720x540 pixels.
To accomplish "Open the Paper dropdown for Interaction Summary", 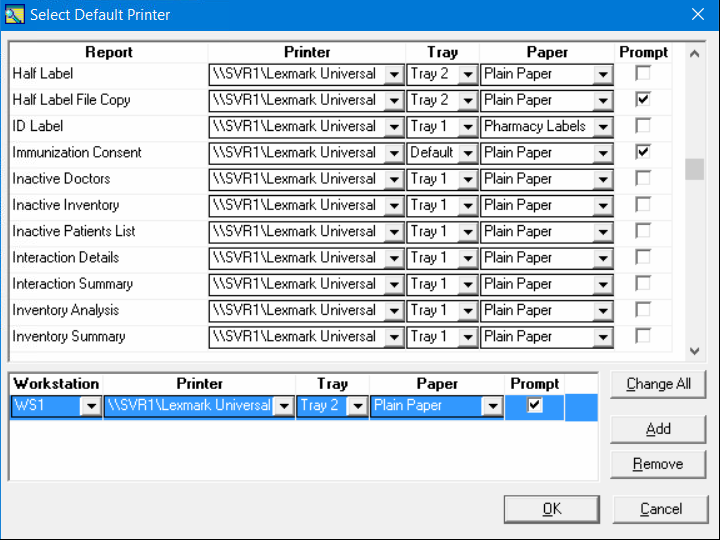I will pyautogui.click(x=603, y=285).
